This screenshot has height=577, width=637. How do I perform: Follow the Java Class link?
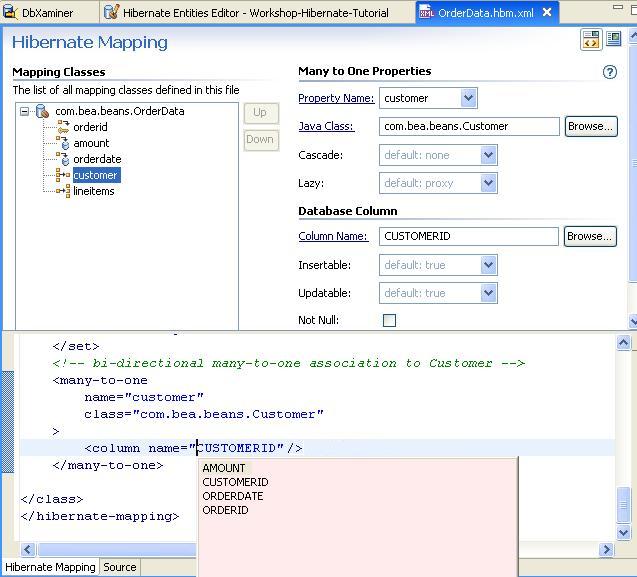coord(326,126)
